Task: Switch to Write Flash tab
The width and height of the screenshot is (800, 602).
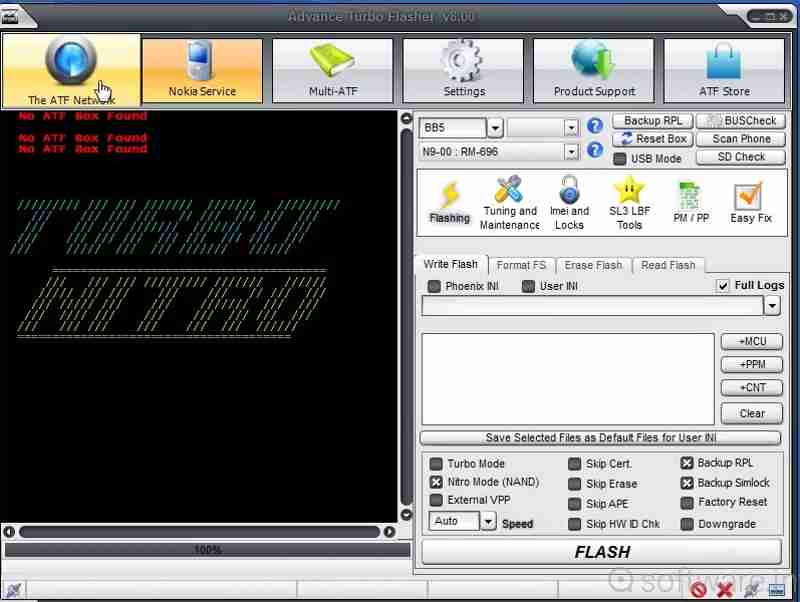Action: 451,264
